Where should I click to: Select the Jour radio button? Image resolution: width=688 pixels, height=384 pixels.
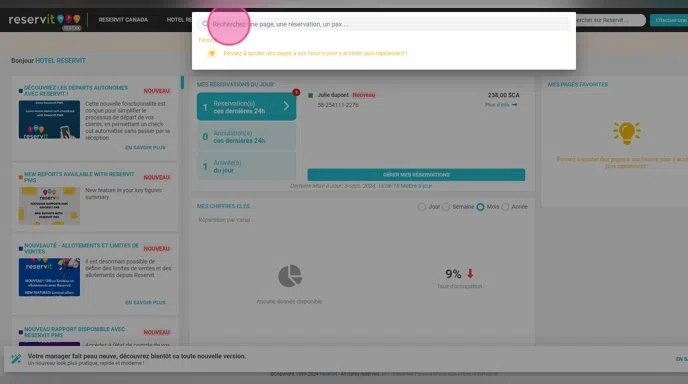click(x=422, y=207)
